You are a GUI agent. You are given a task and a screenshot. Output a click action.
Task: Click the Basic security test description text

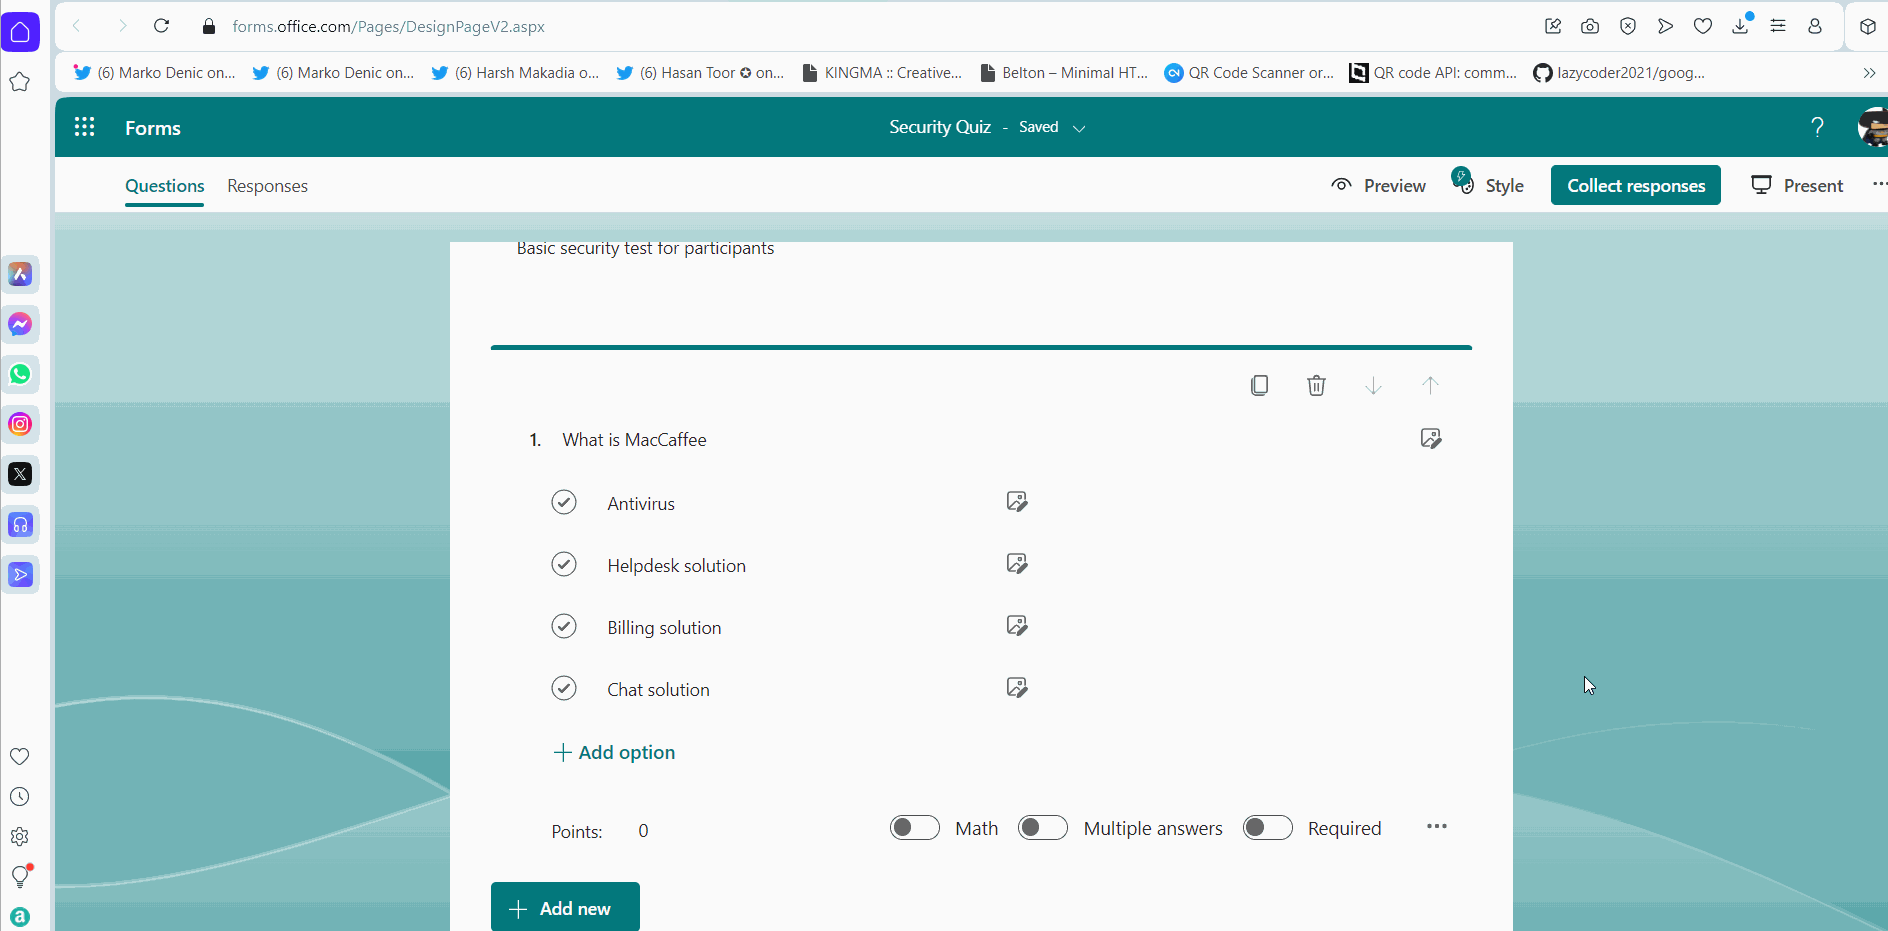point(645,248)
